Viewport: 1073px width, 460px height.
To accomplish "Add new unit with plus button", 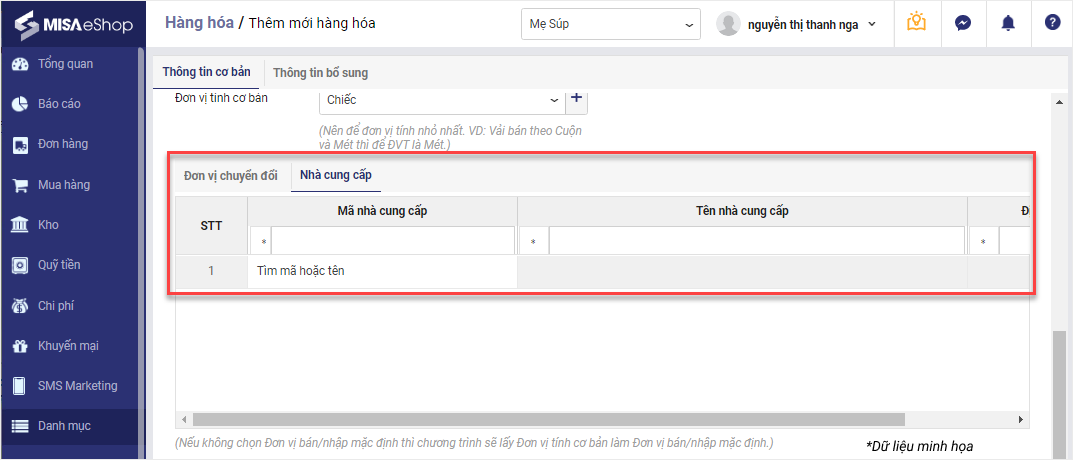I will 576,99.
